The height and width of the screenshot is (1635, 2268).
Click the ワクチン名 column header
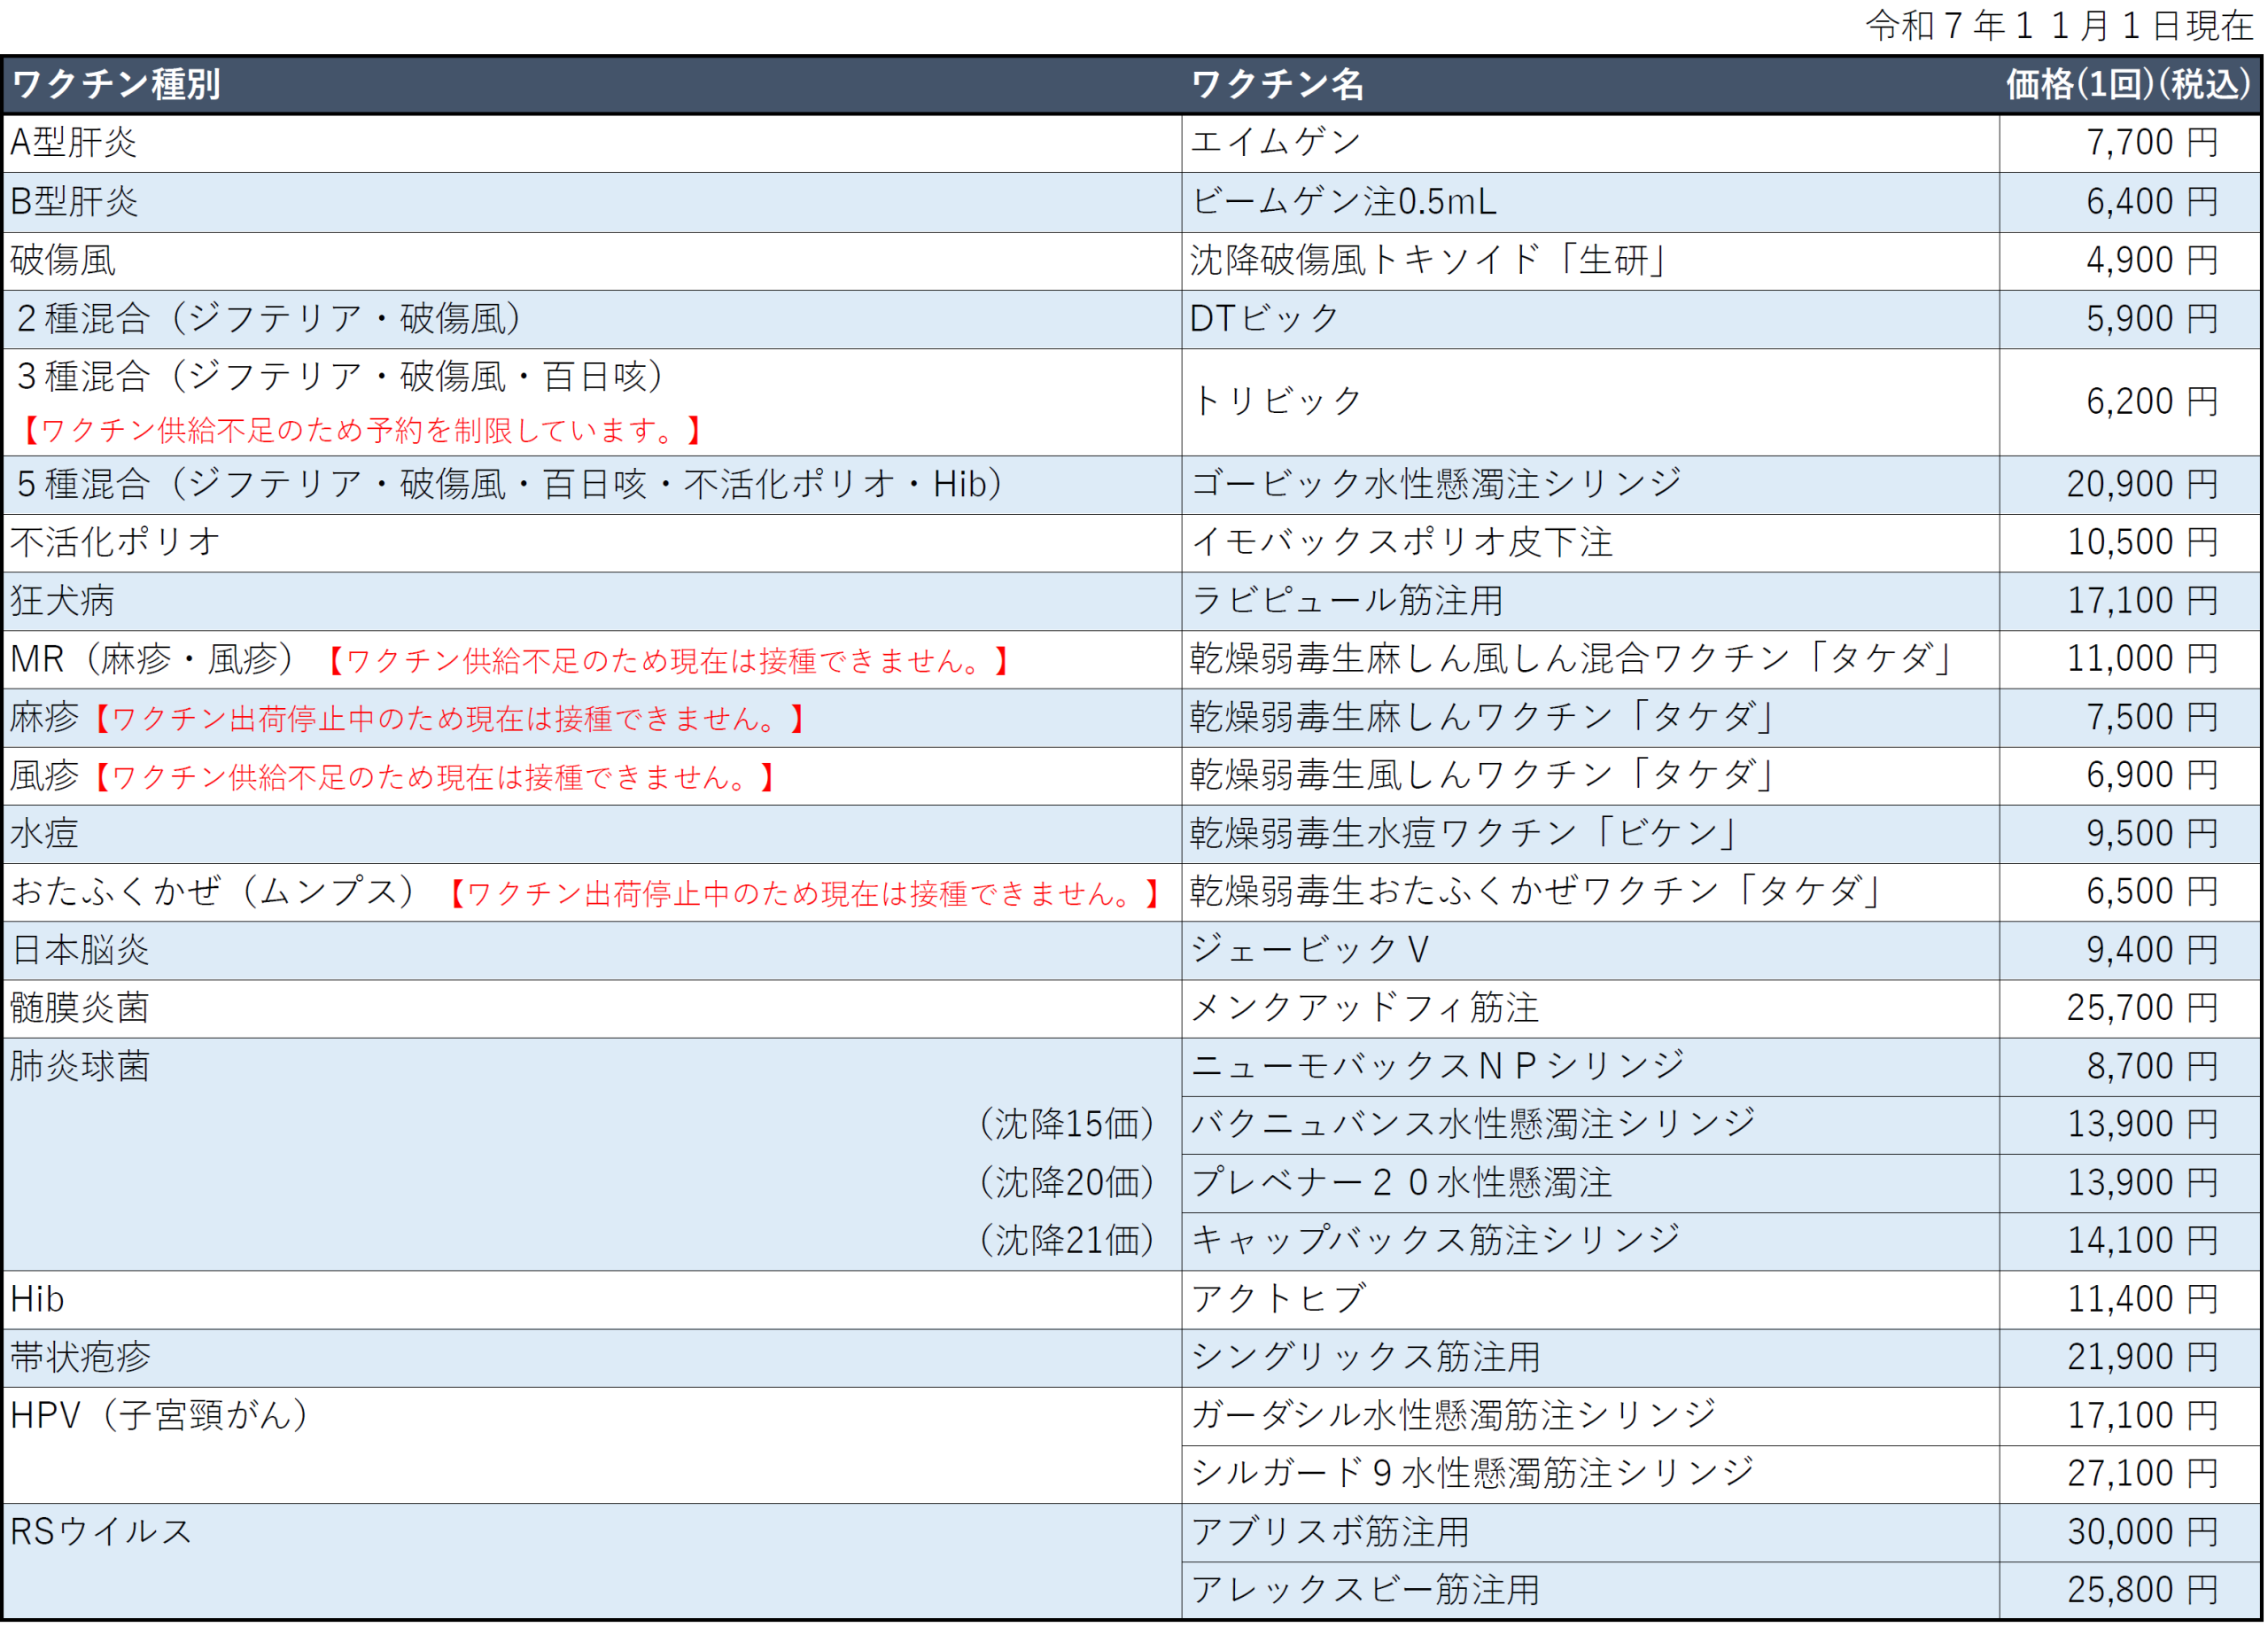tap(1276, 85)
